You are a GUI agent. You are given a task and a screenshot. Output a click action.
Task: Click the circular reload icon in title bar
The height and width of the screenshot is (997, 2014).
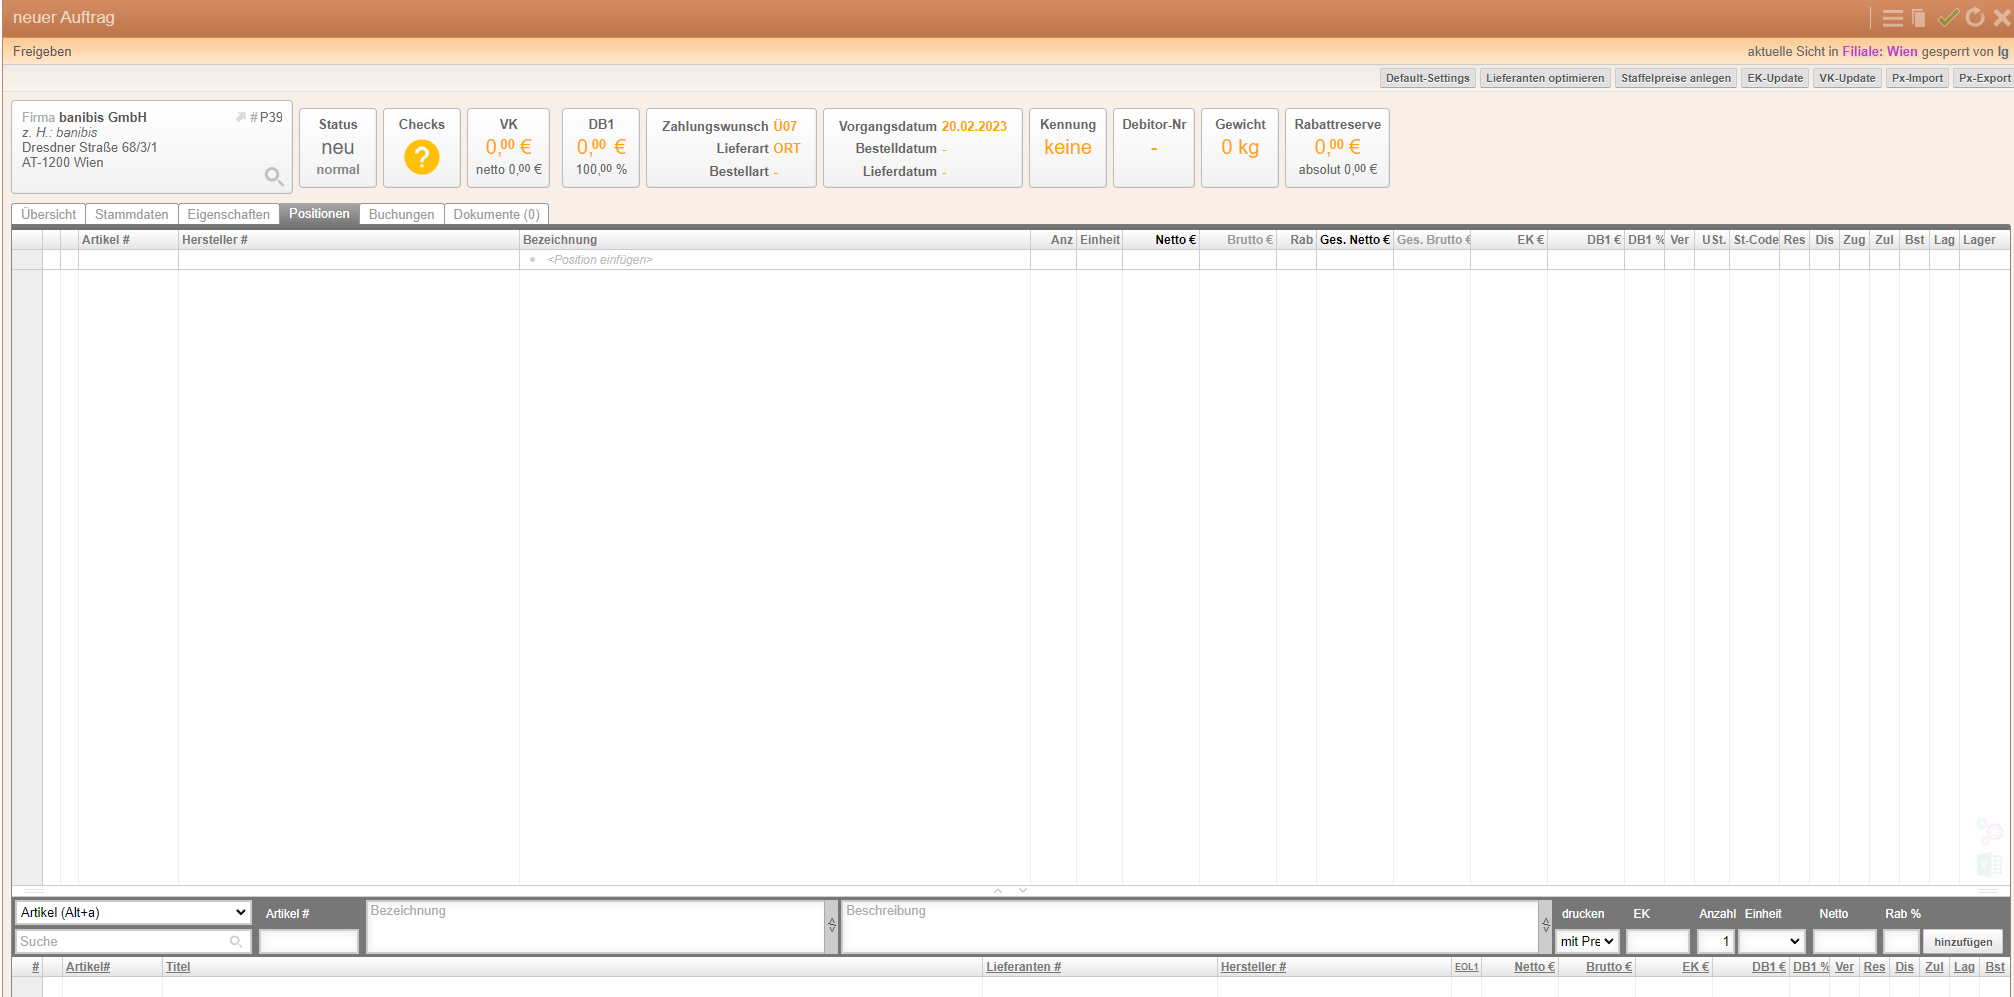tap(1975, 17)
